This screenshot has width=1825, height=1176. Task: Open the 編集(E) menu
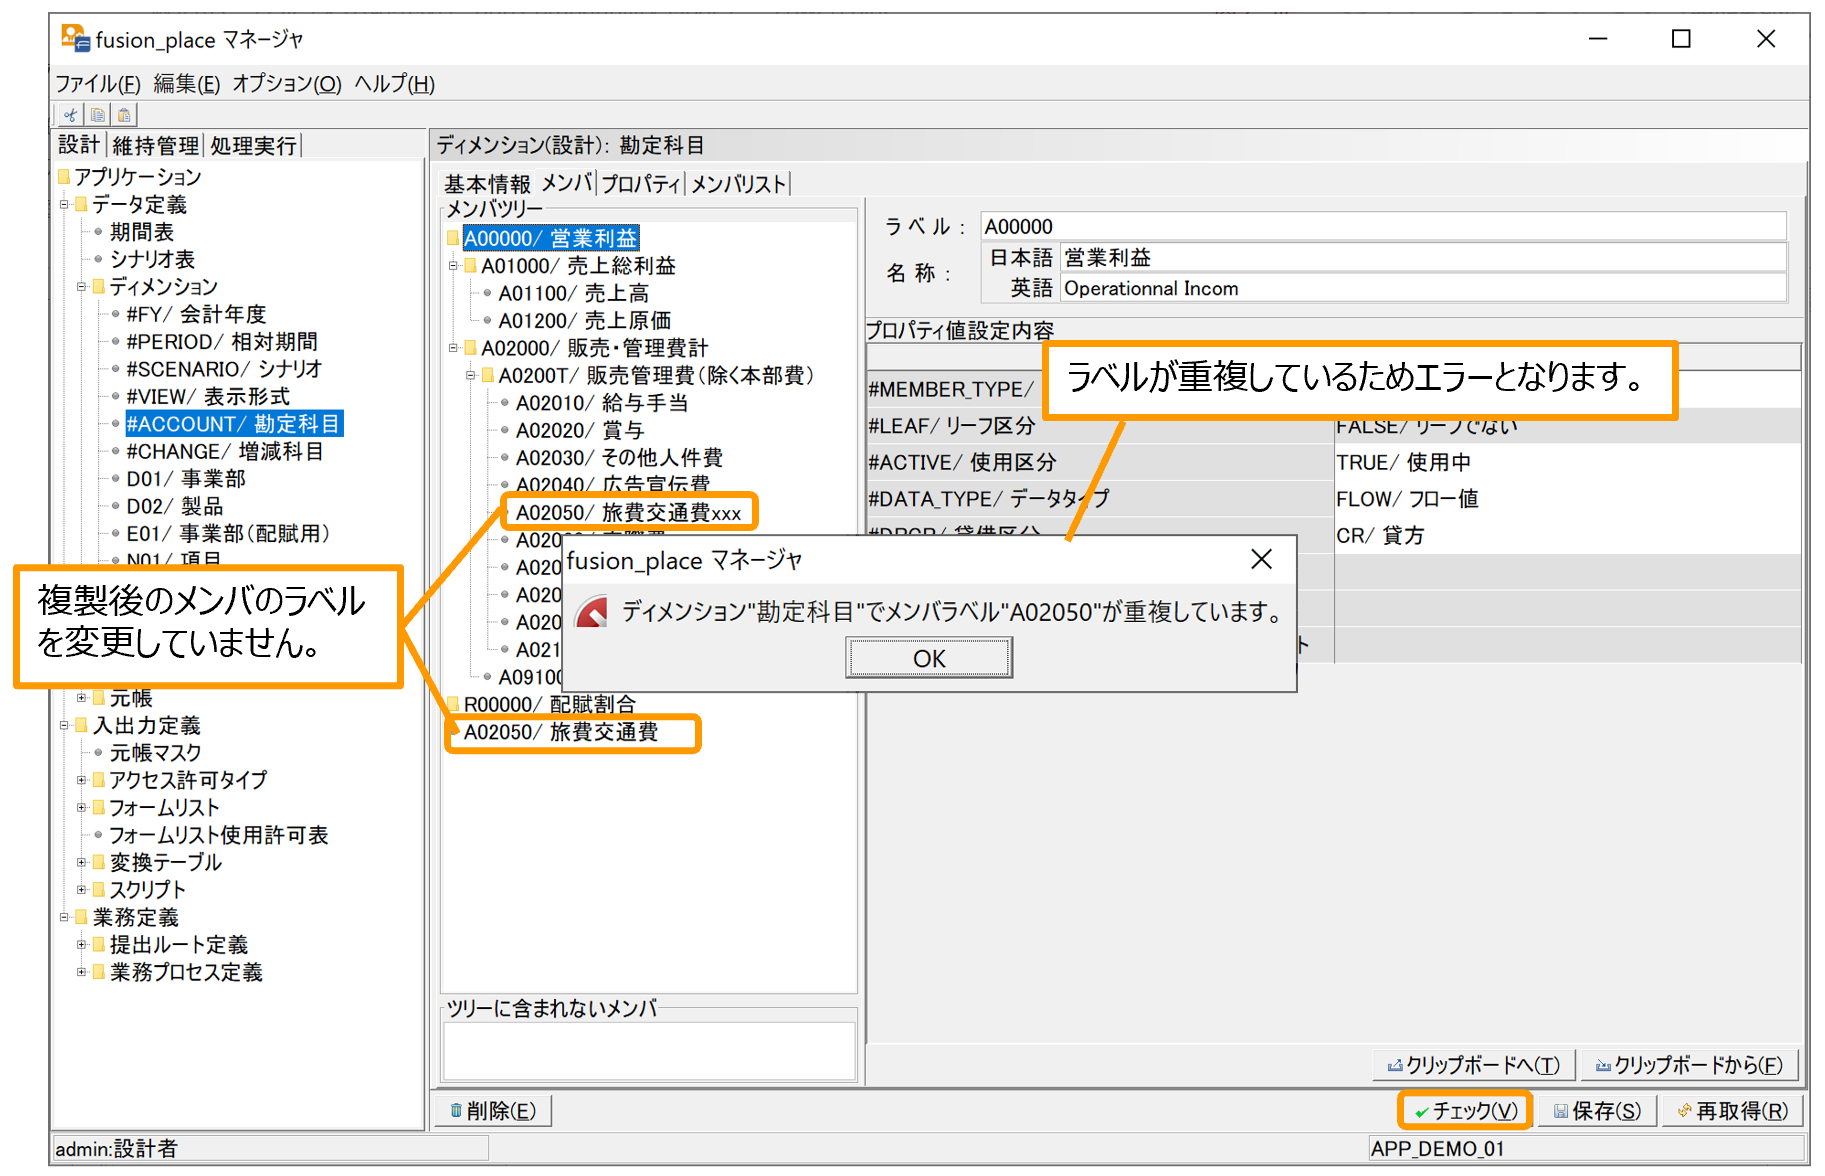(x=186, y=84)
